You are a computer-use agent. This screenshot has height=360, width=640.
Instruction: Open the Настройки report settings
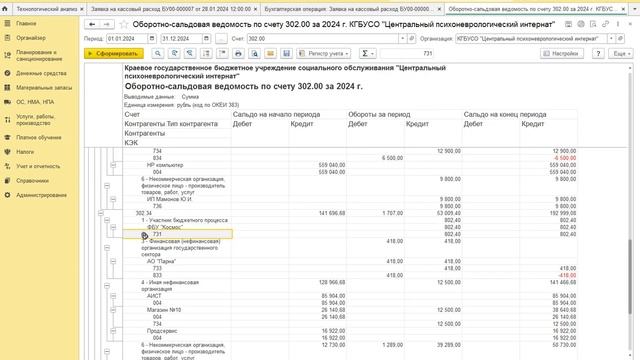562,53
